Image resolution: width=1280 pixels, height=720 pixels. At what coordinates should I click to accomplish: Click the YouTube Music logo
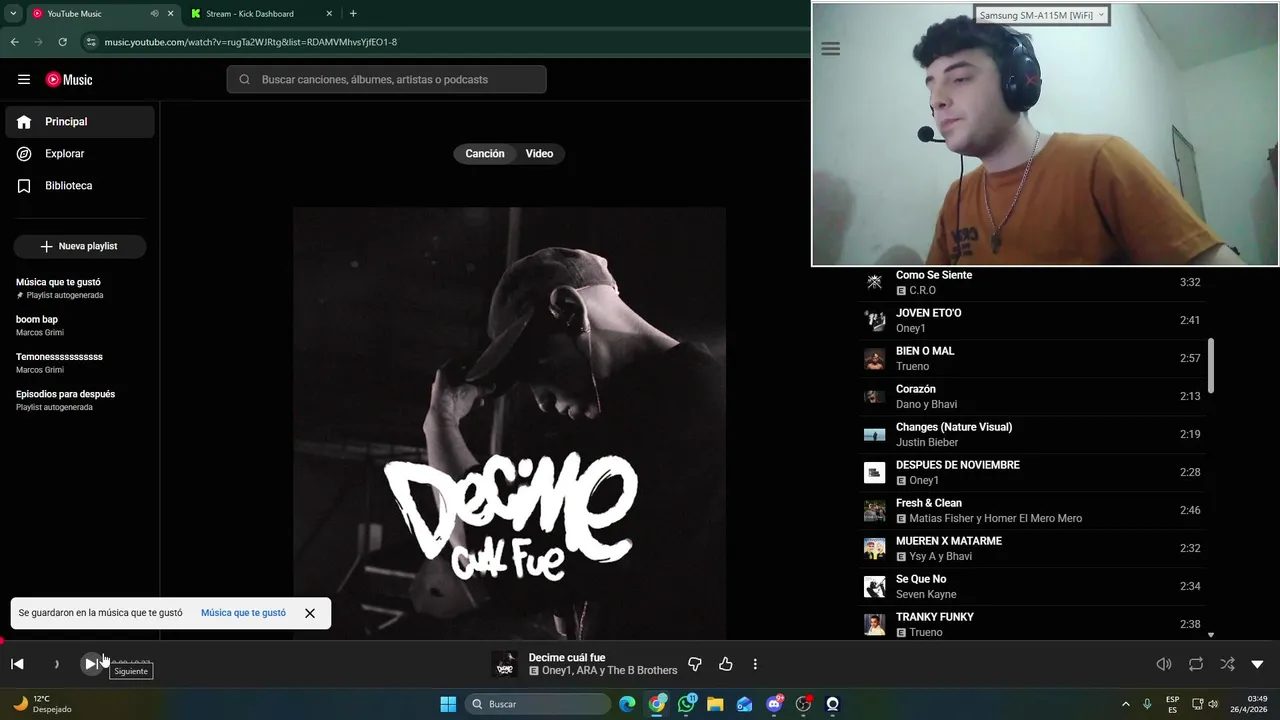[x=69, y=80]
